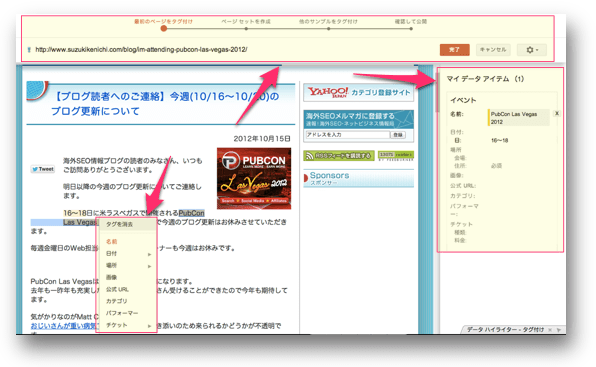The width and height of the screenshot is (596, 367).
Task: Click the PubCon Las Vegas 2012 banner image
Action: pyautogui.click(x=254, y=178)
